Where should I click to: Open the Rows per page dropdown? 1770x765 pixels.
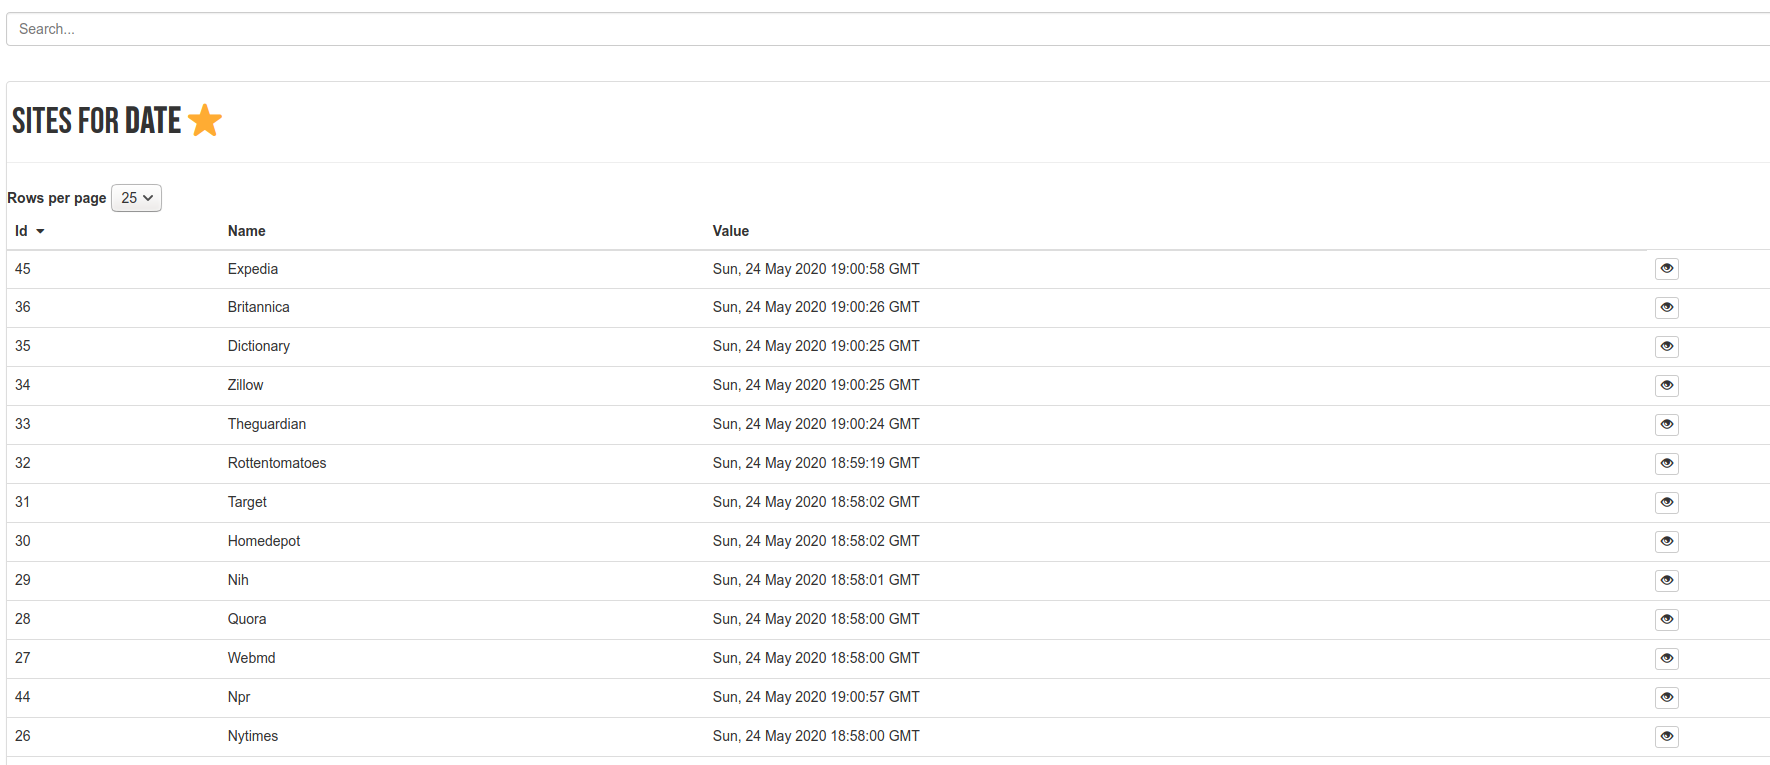[136, 198]
